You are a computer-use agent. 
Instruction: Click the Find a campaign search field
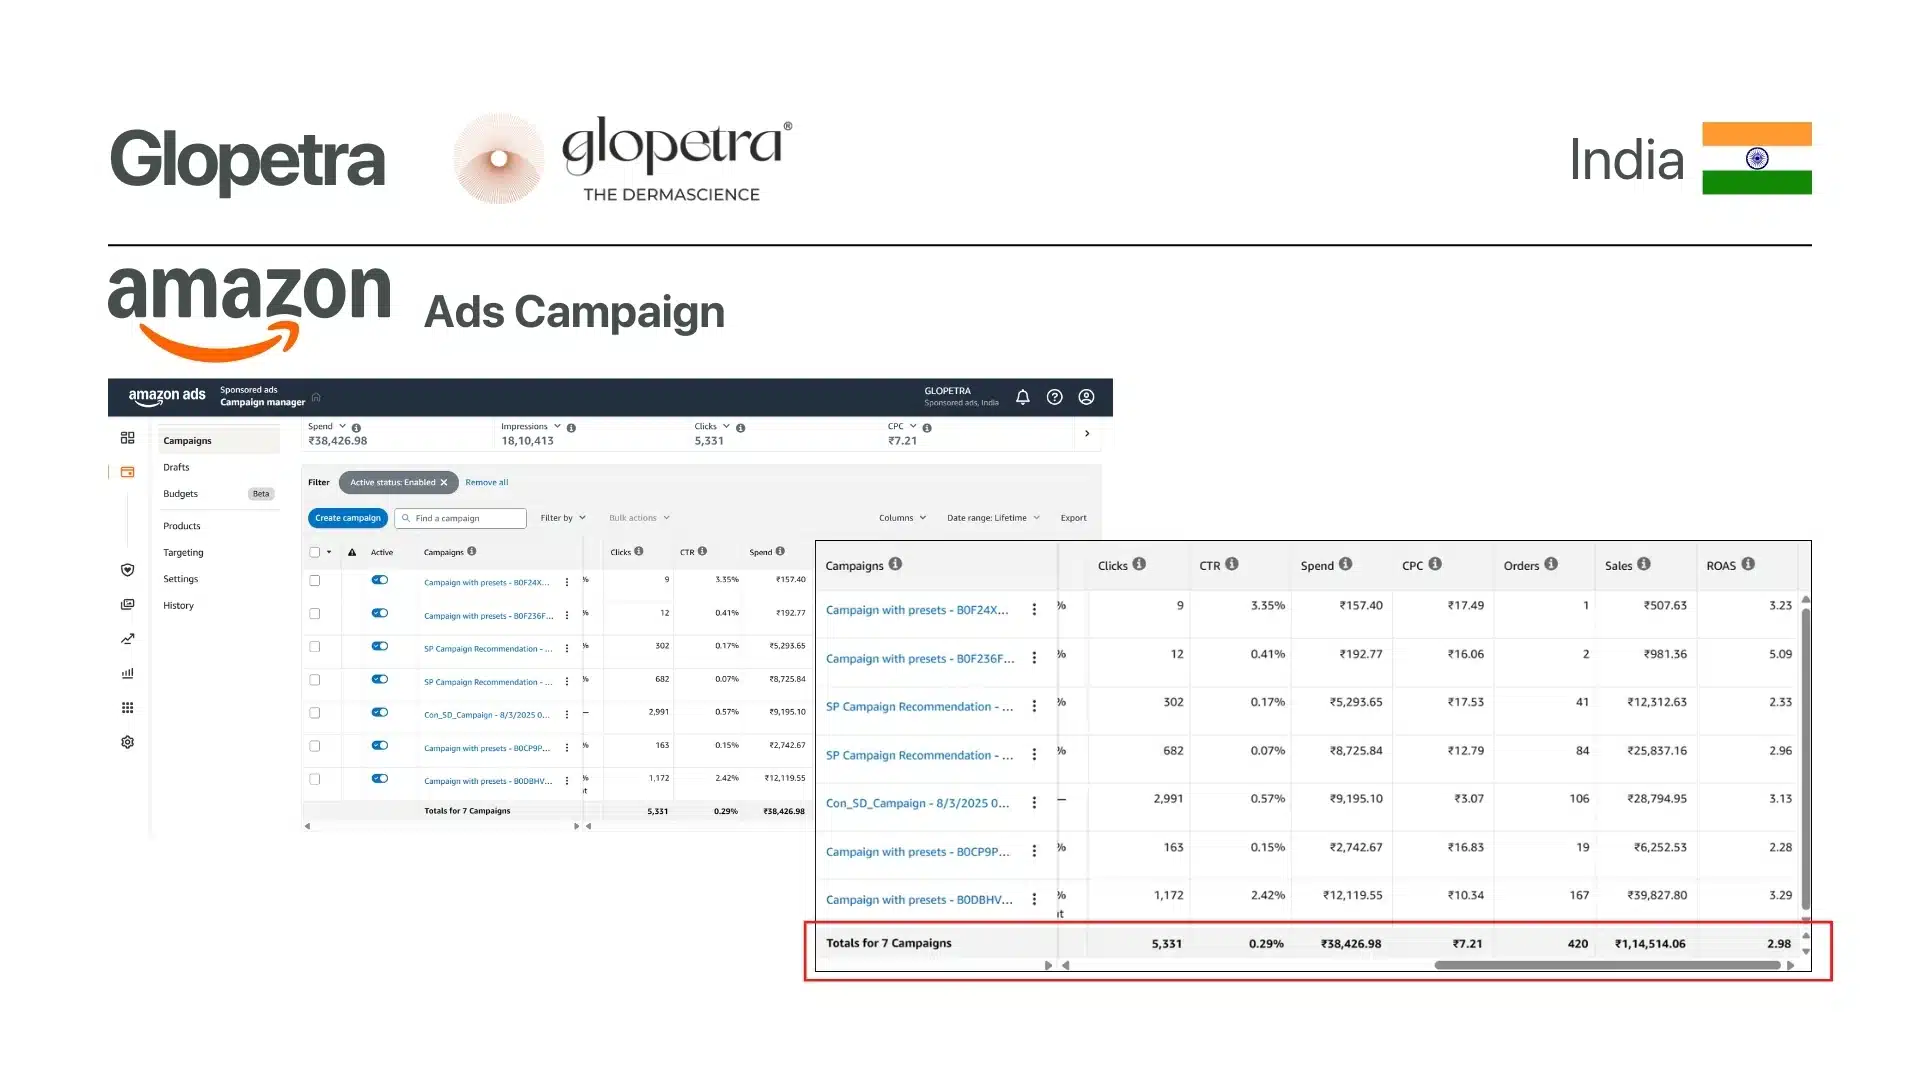[460, 518]
